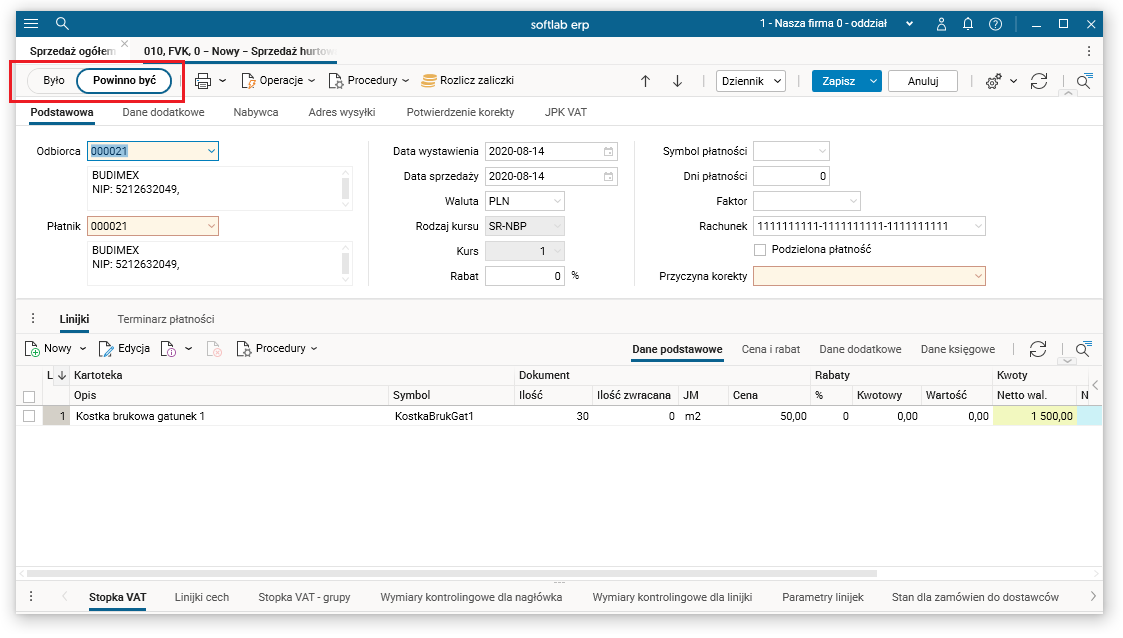Viewport: 1123px width, 638px height.
Task: Show the Dane księgowe columns view
Action: pyautogui.click(x=958, y=349)
